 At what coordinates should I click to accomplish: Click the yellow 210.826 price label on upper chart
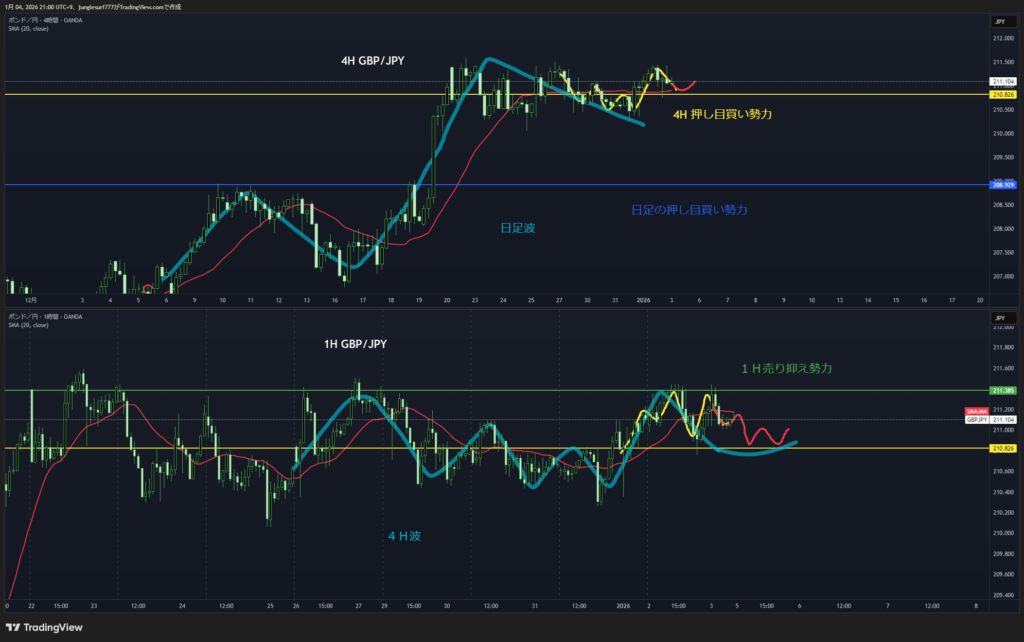click(1002, 95)
